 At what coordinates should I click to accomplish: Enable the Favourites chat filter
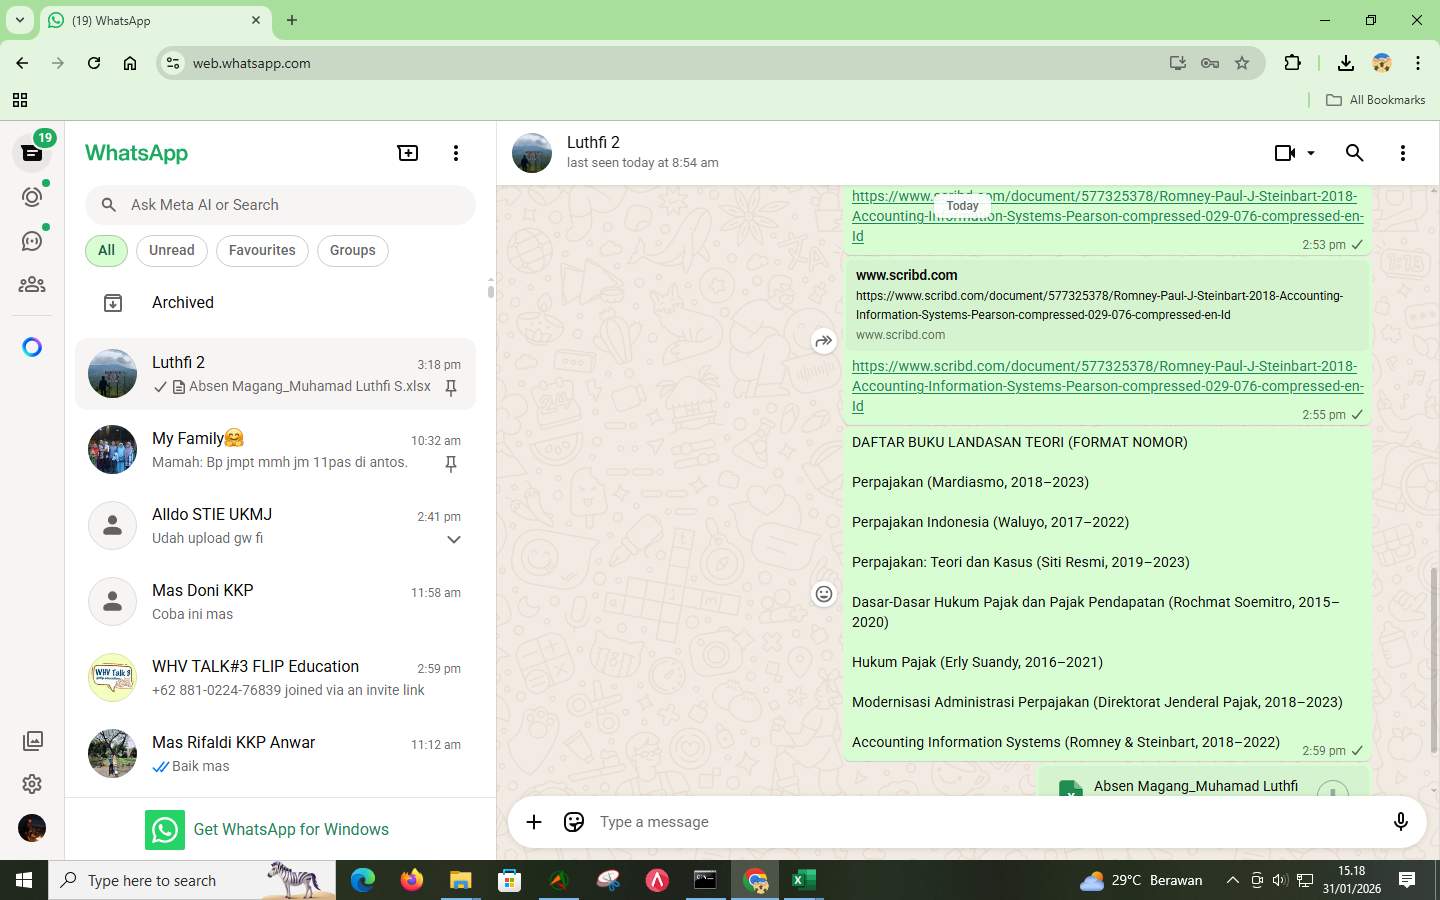262,250
